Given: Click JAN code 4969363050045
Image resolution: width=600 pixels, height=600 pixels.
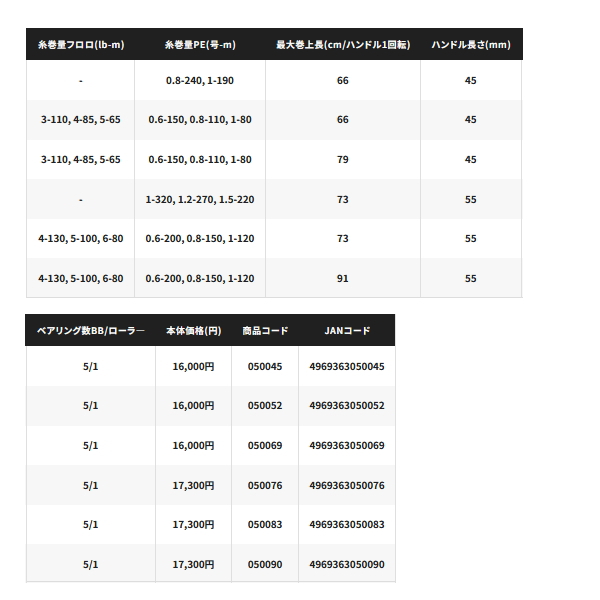Looking at the screenshot, I should click(347, 367).
